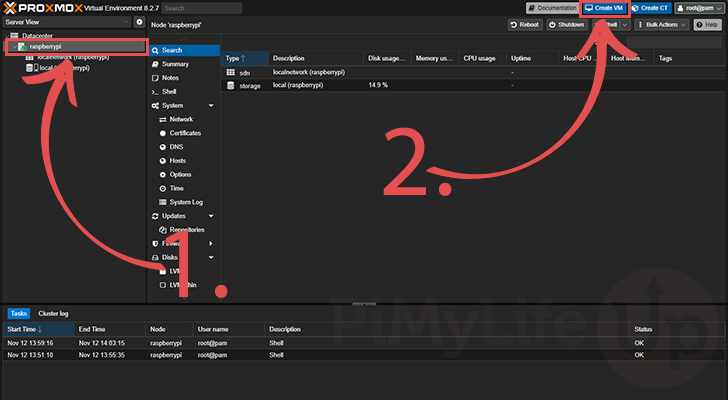Image resolution: width=728 pixels, height=400 pixels.
Task: Collapse the raspberrypi node expander
Action: click(x=14, y=47)
